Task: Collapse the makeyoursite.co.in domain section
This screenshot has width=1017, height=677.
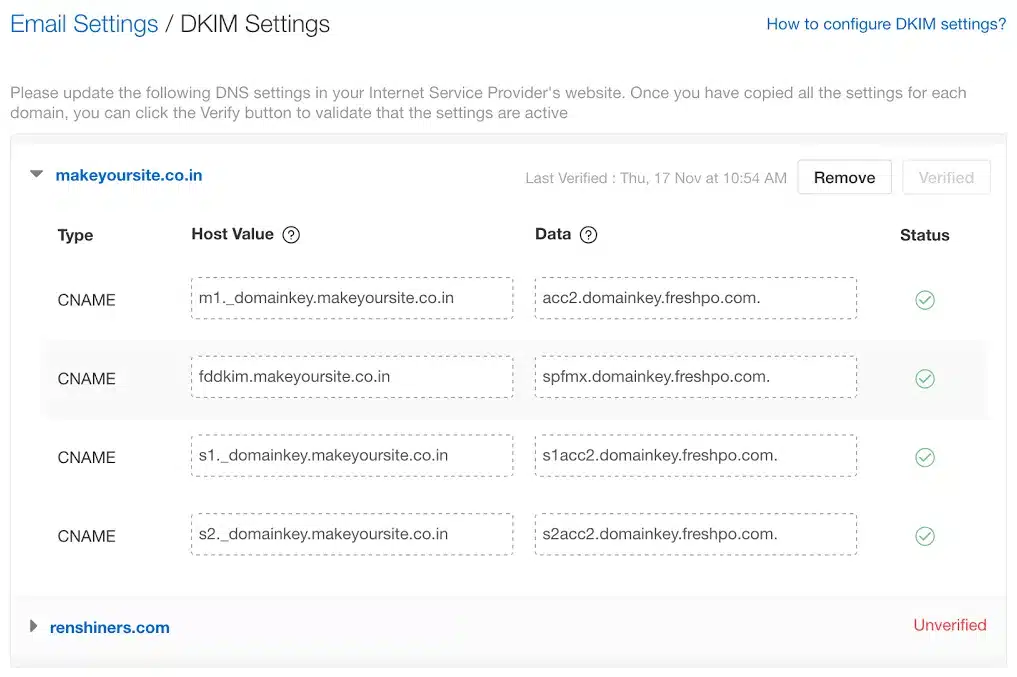Action: [37, 175]
